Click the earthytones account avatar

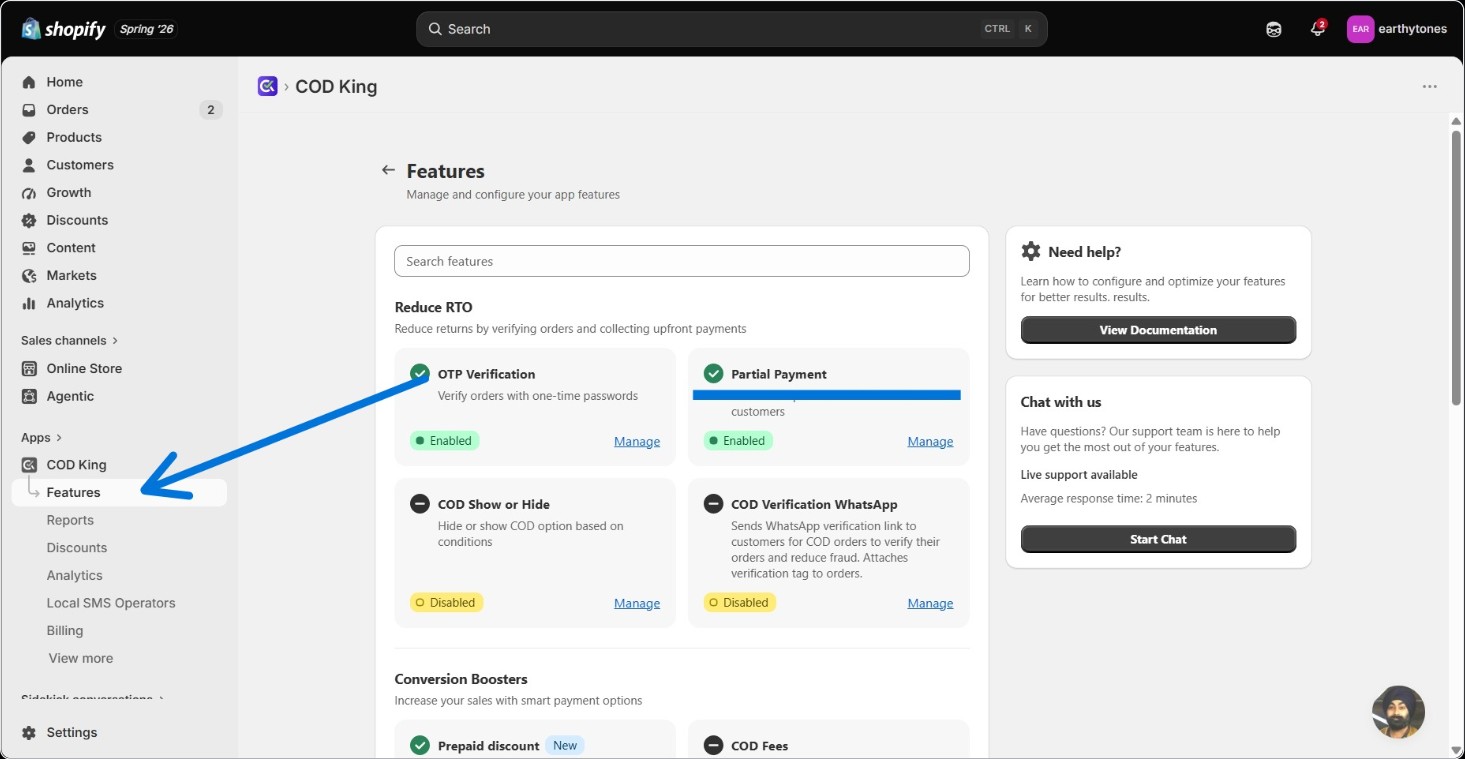[1360, 29]
